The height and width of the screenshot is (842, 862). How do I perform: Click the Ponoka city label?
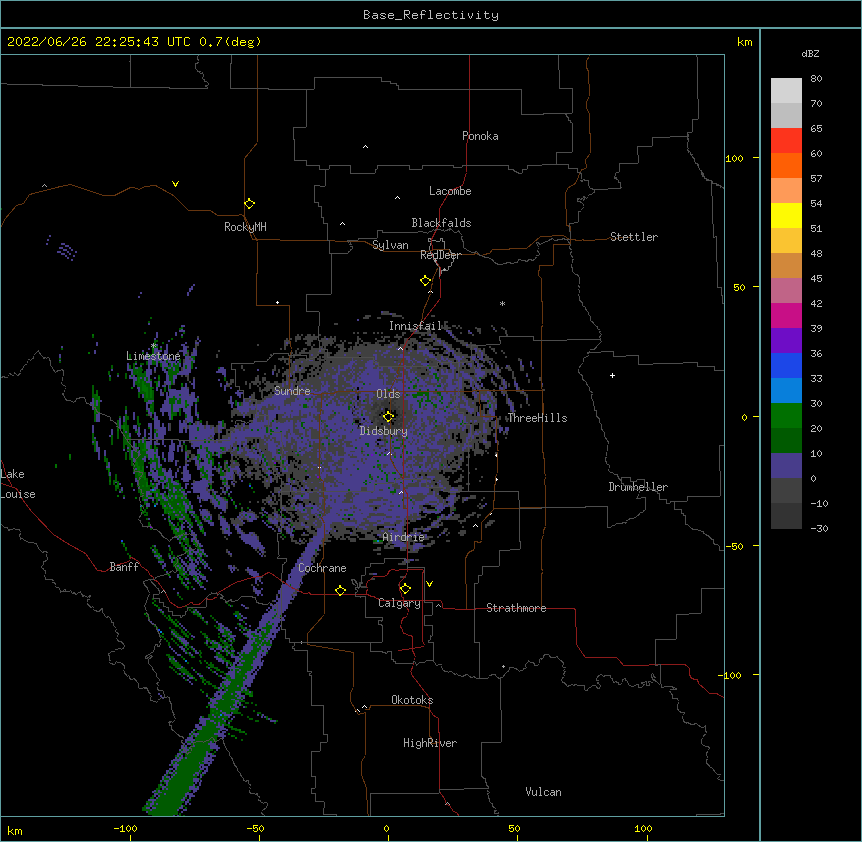click(480, 136)
